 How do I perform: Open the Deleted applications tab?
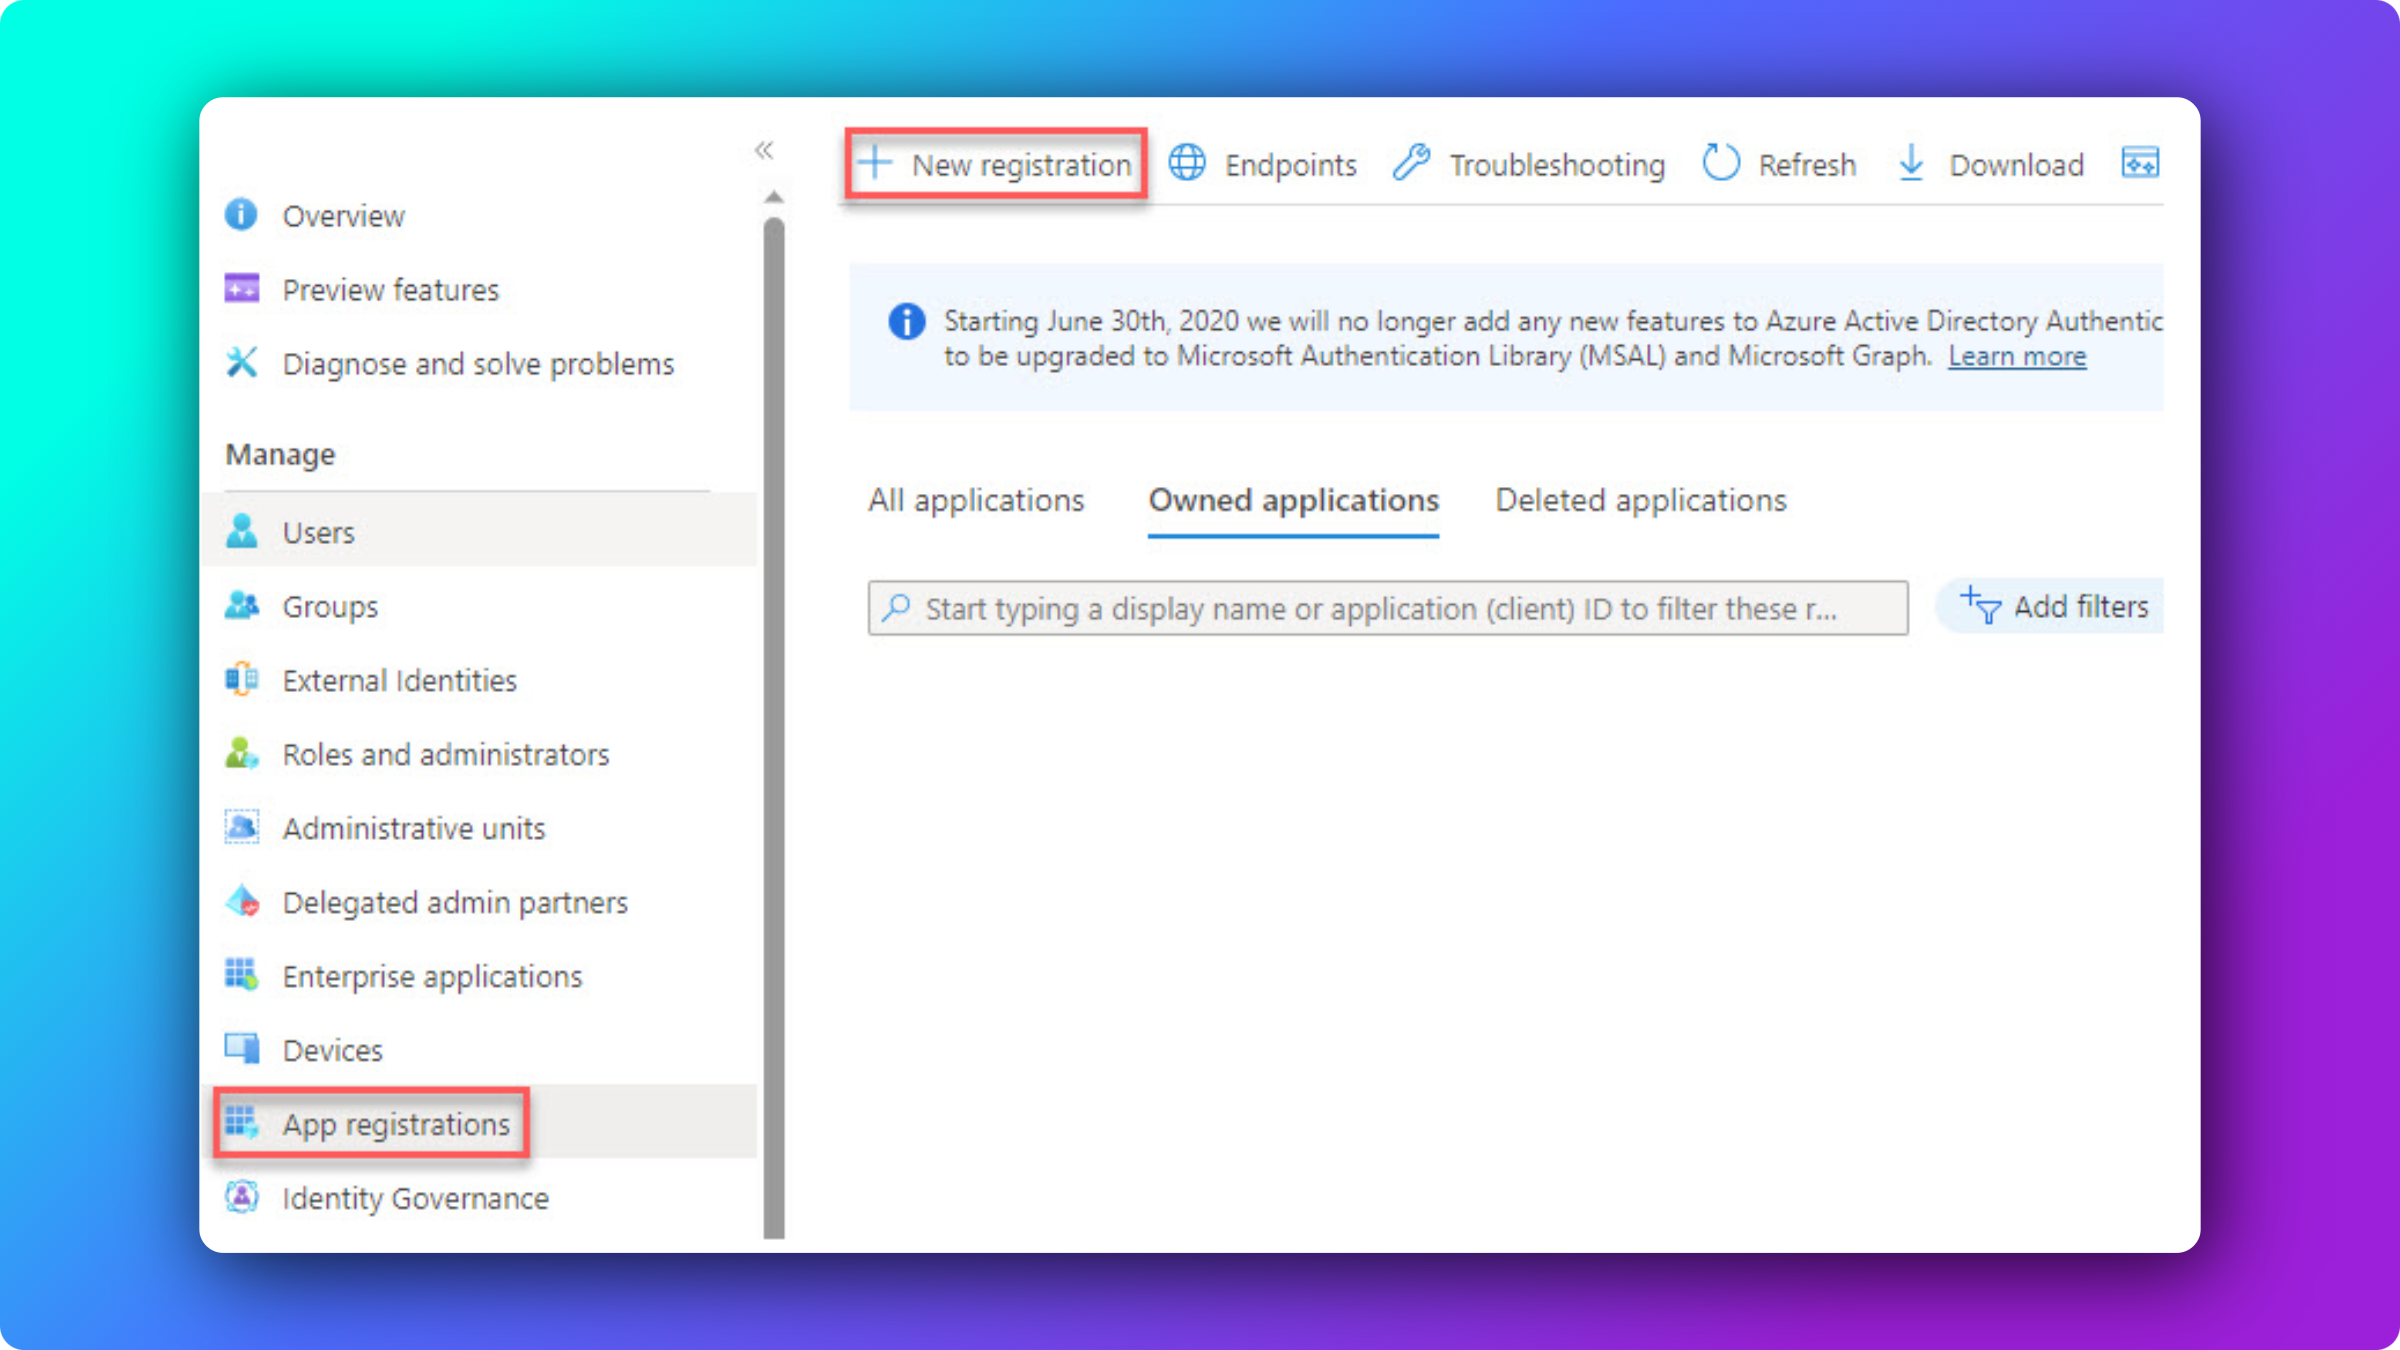pos(1641,500)
